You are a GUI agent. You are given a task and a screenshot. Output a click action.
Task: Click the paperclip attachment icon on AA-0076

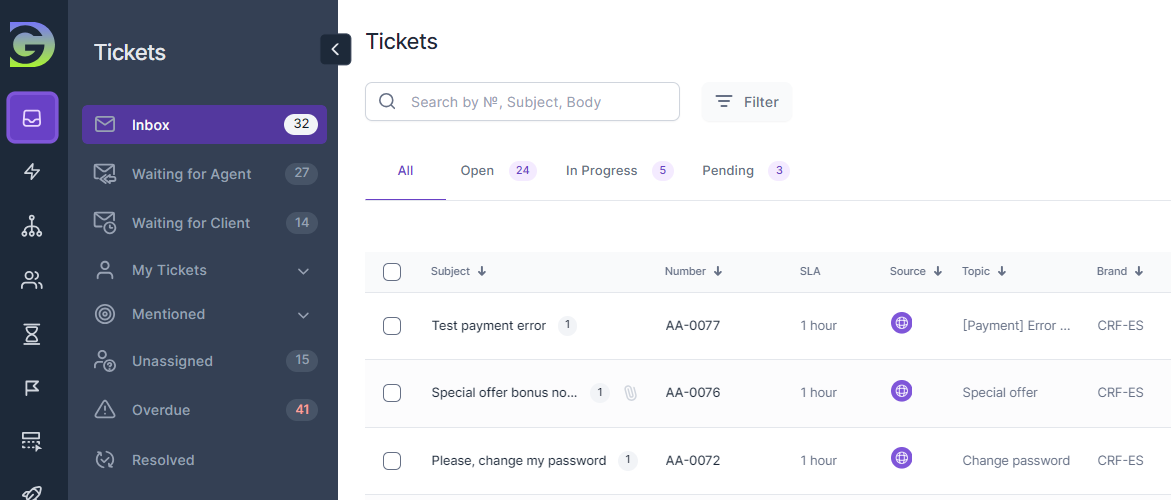(x=630, y=393)
